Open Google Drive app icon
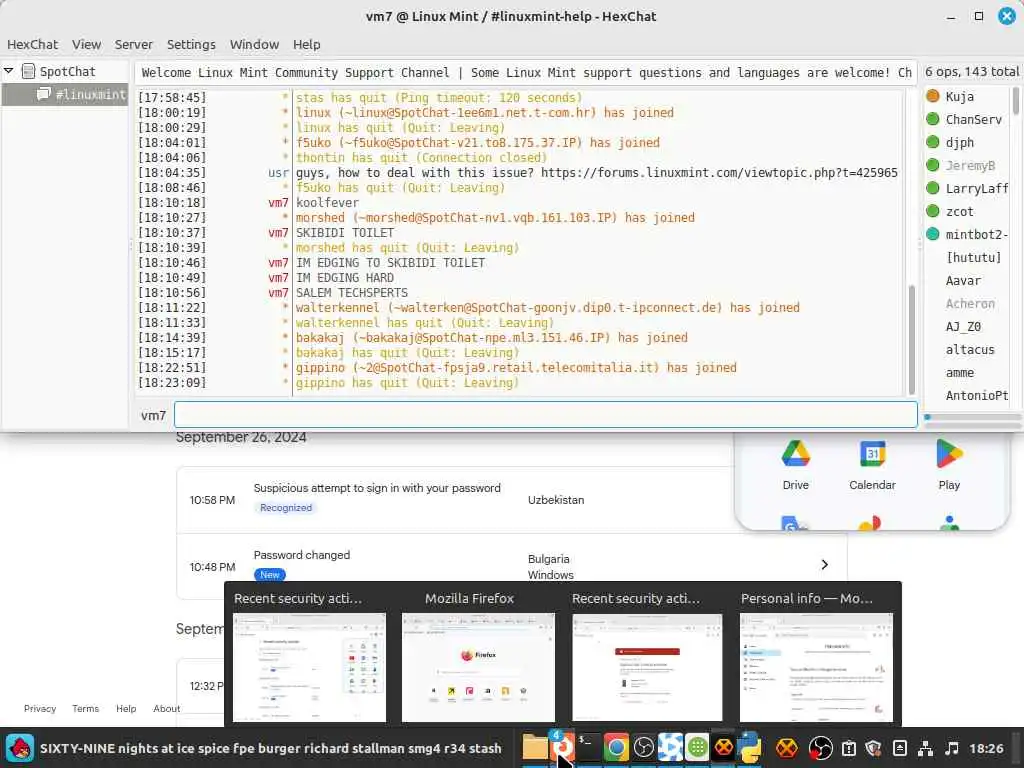Viewport: 1024px width, 768px height. point(795,454)
